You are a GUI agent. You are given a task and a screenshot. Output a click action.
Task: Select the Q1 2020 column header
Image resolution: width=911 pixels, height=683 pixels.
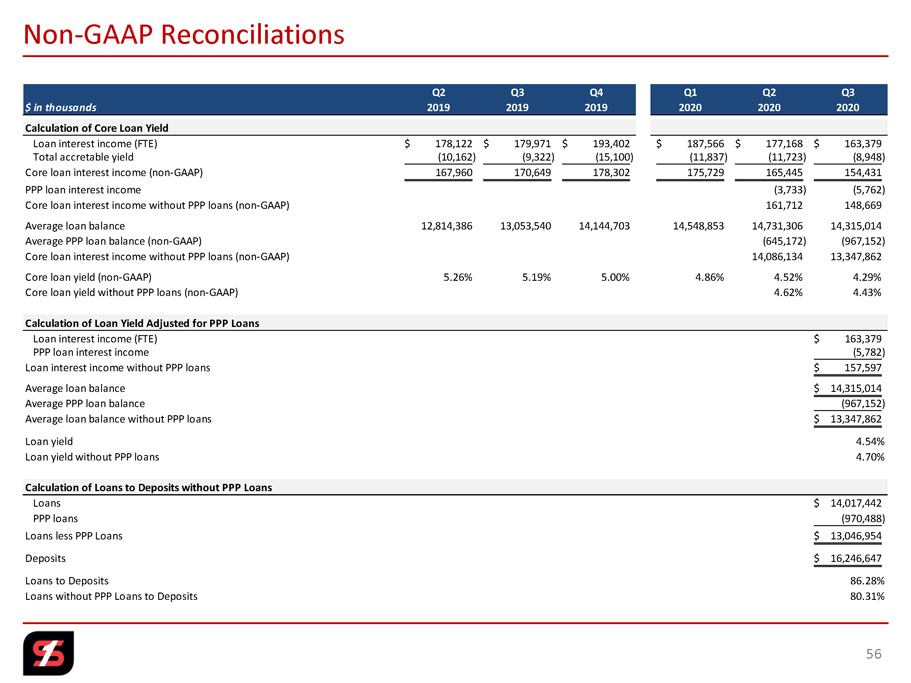pyautogui.click(x=690, y=100)
